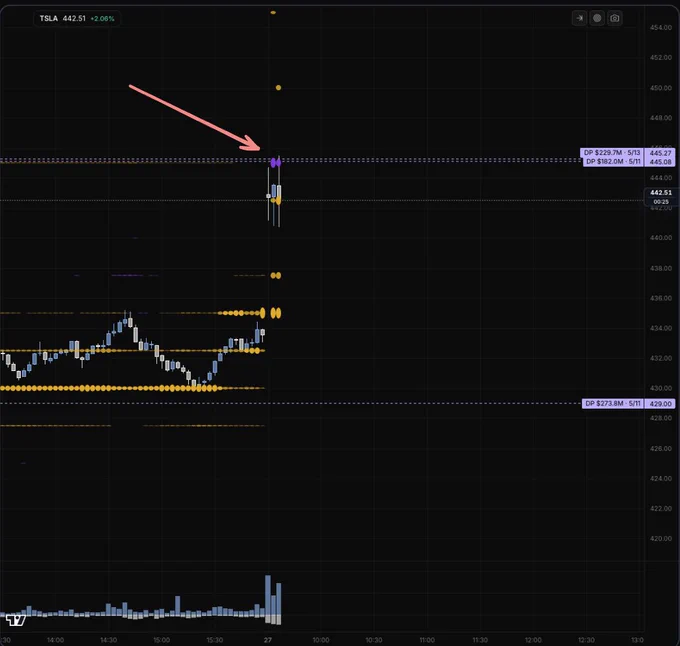Click the gray circle record icon
Image resolution: width=680 pixels, height=646 pixels.
click(x=597, y=18)
